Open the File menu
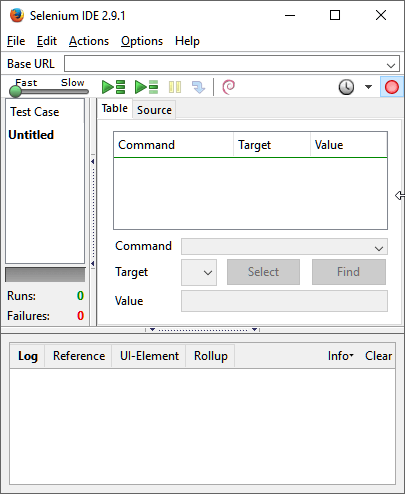The height and width of the screenshot is (494, 405). pos(16,41)
